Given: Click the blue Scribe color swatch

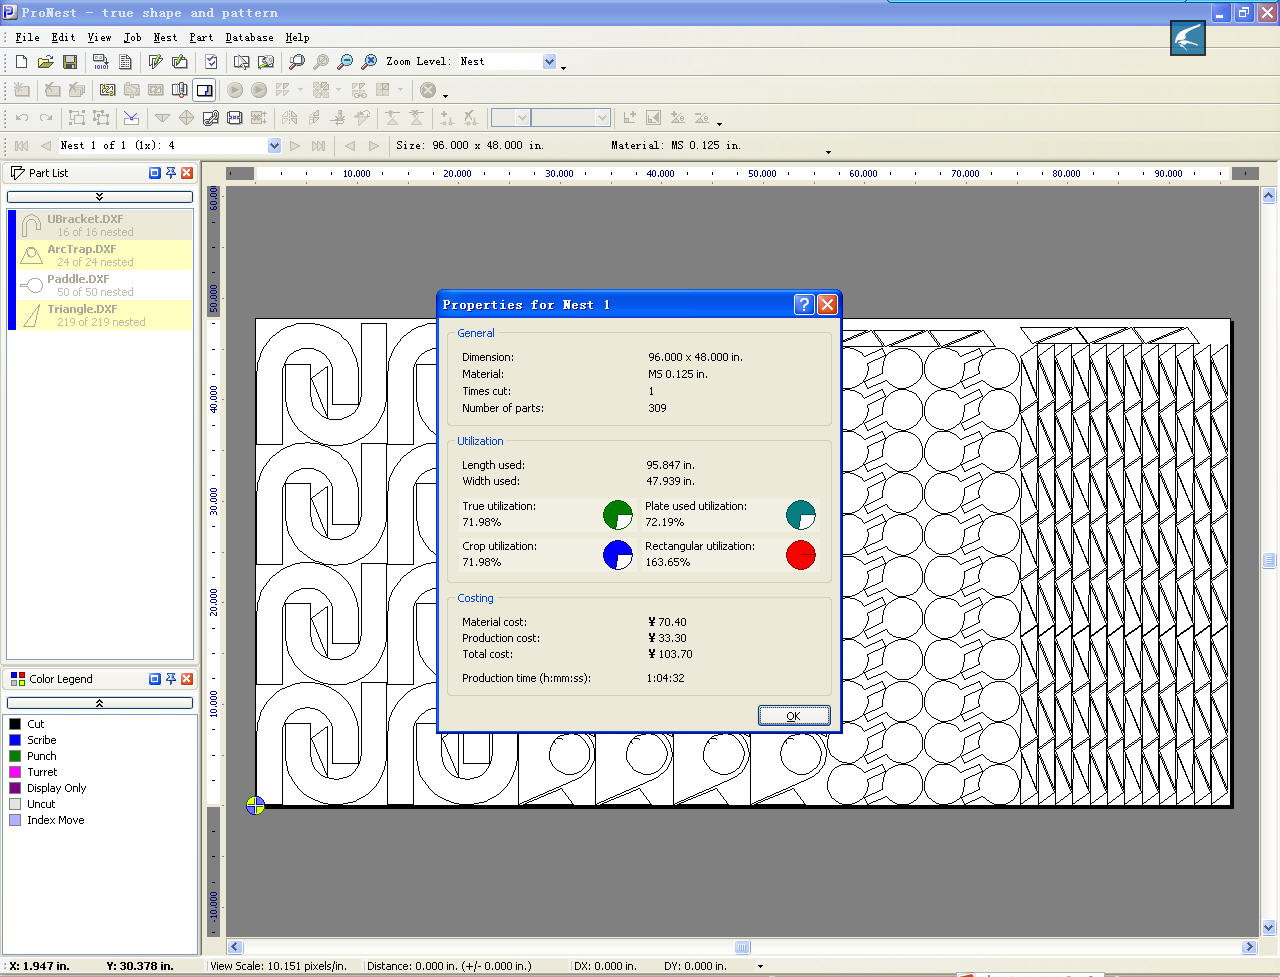Looking at the screenshot, I should click(15, 740).
